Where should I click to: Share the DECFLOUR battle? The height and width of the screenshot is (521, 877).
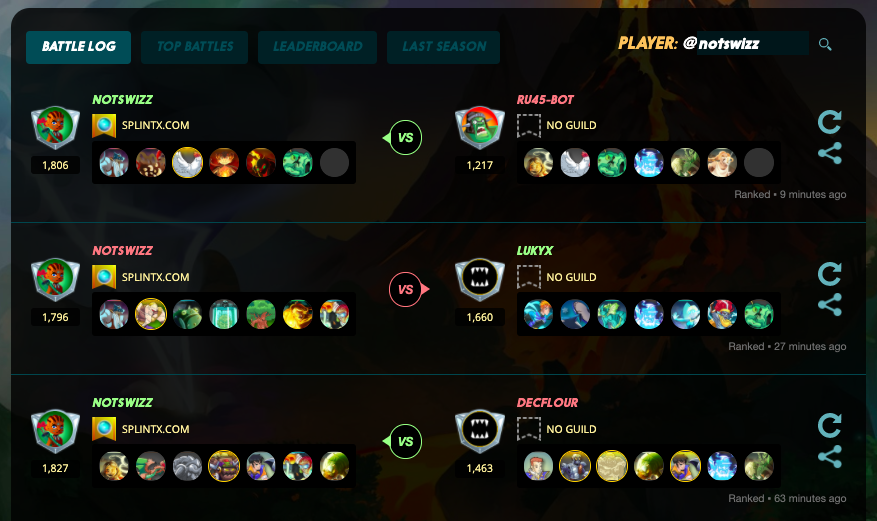click(x=829, y=457)
